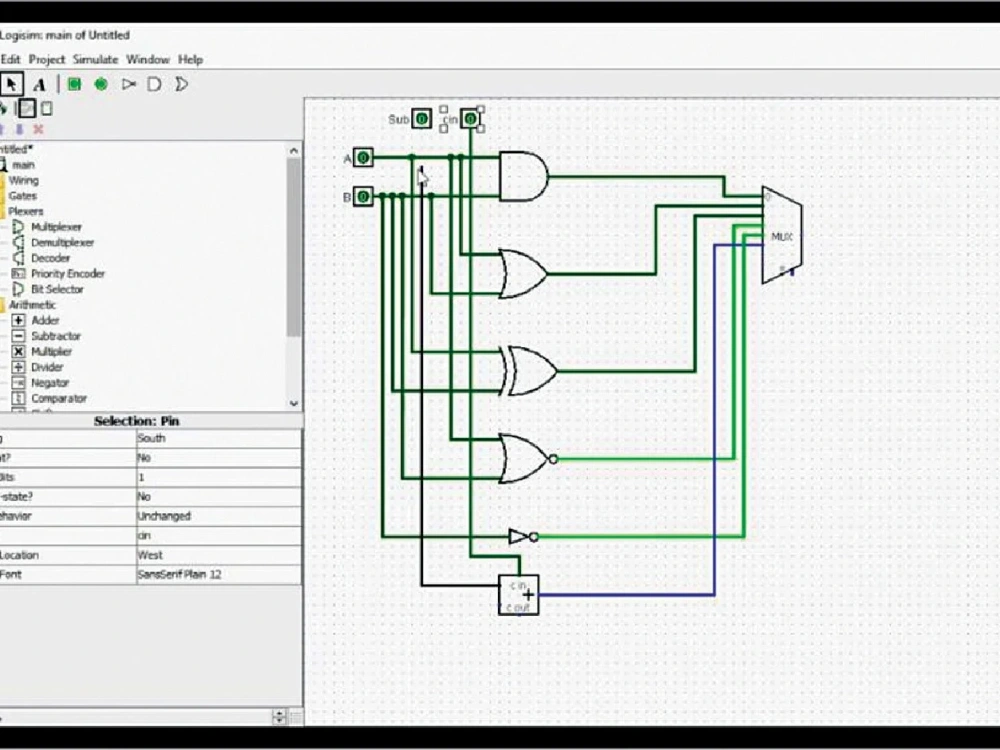Screen dimensions: 1000x750
Task: Click the zoom stepper at panel bottom
Action: (x=279, y=717)
